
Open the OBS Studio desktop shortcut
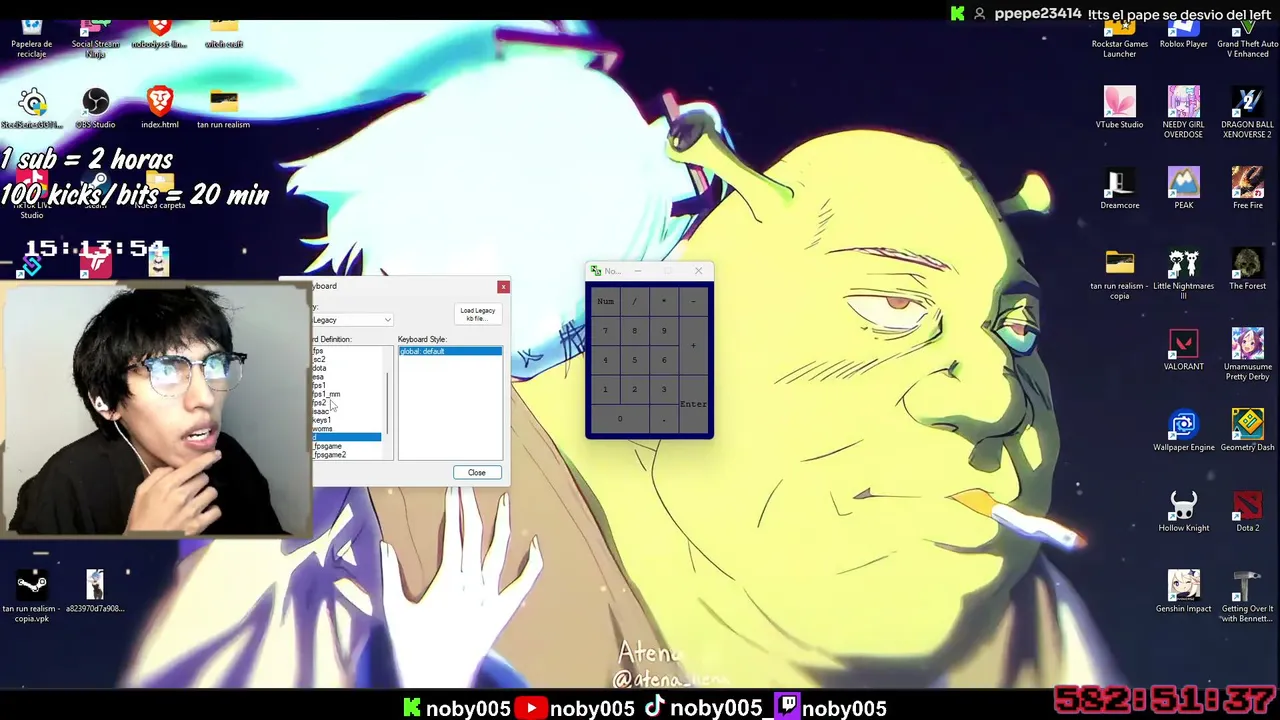[95, 108]
